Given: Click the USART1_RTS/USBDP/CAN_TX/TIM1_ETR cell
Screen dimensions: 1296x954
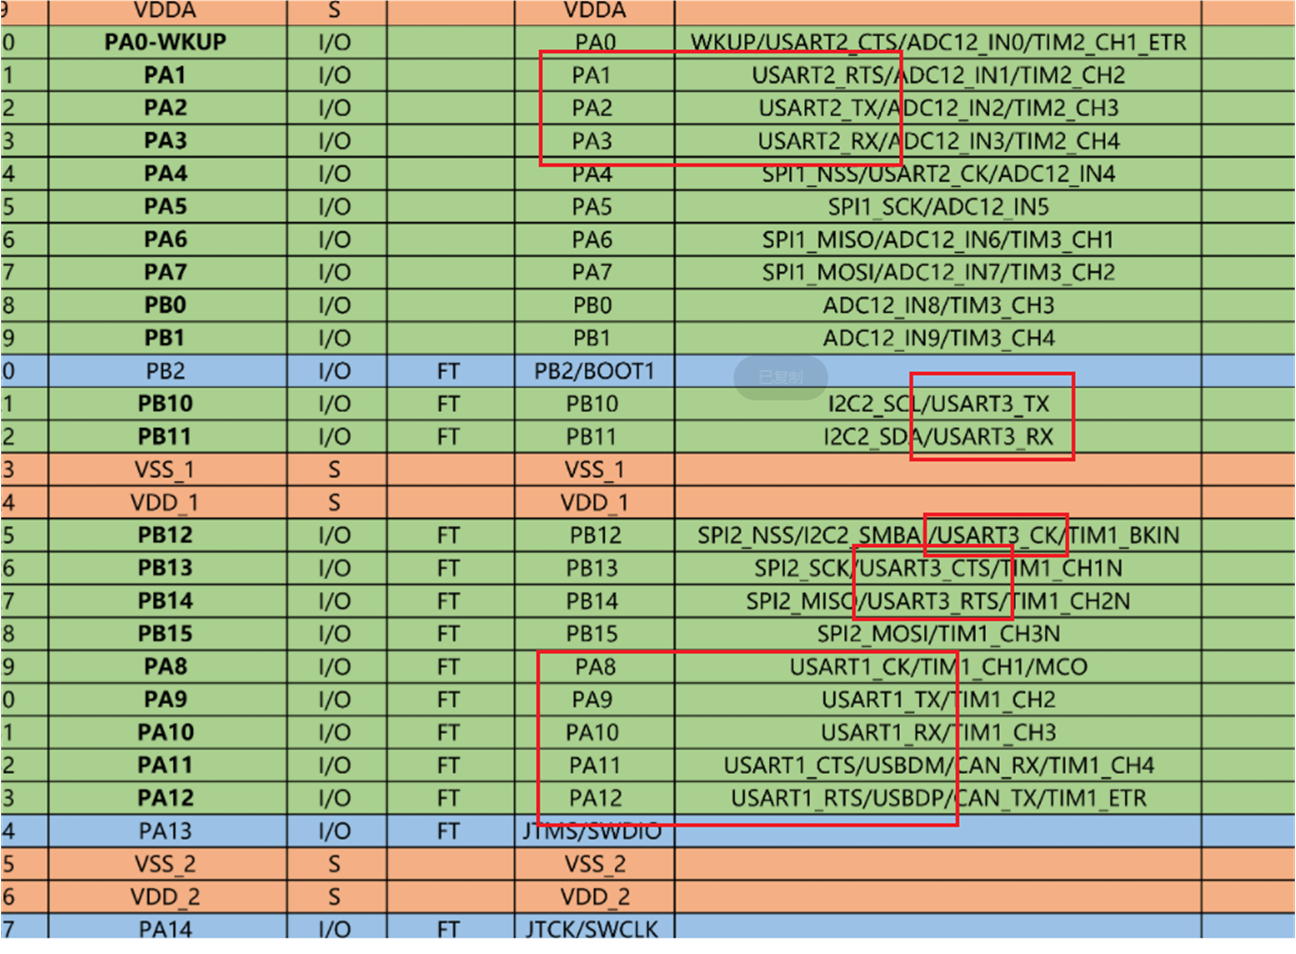Looking at the screenshot, I should (937, 798).
